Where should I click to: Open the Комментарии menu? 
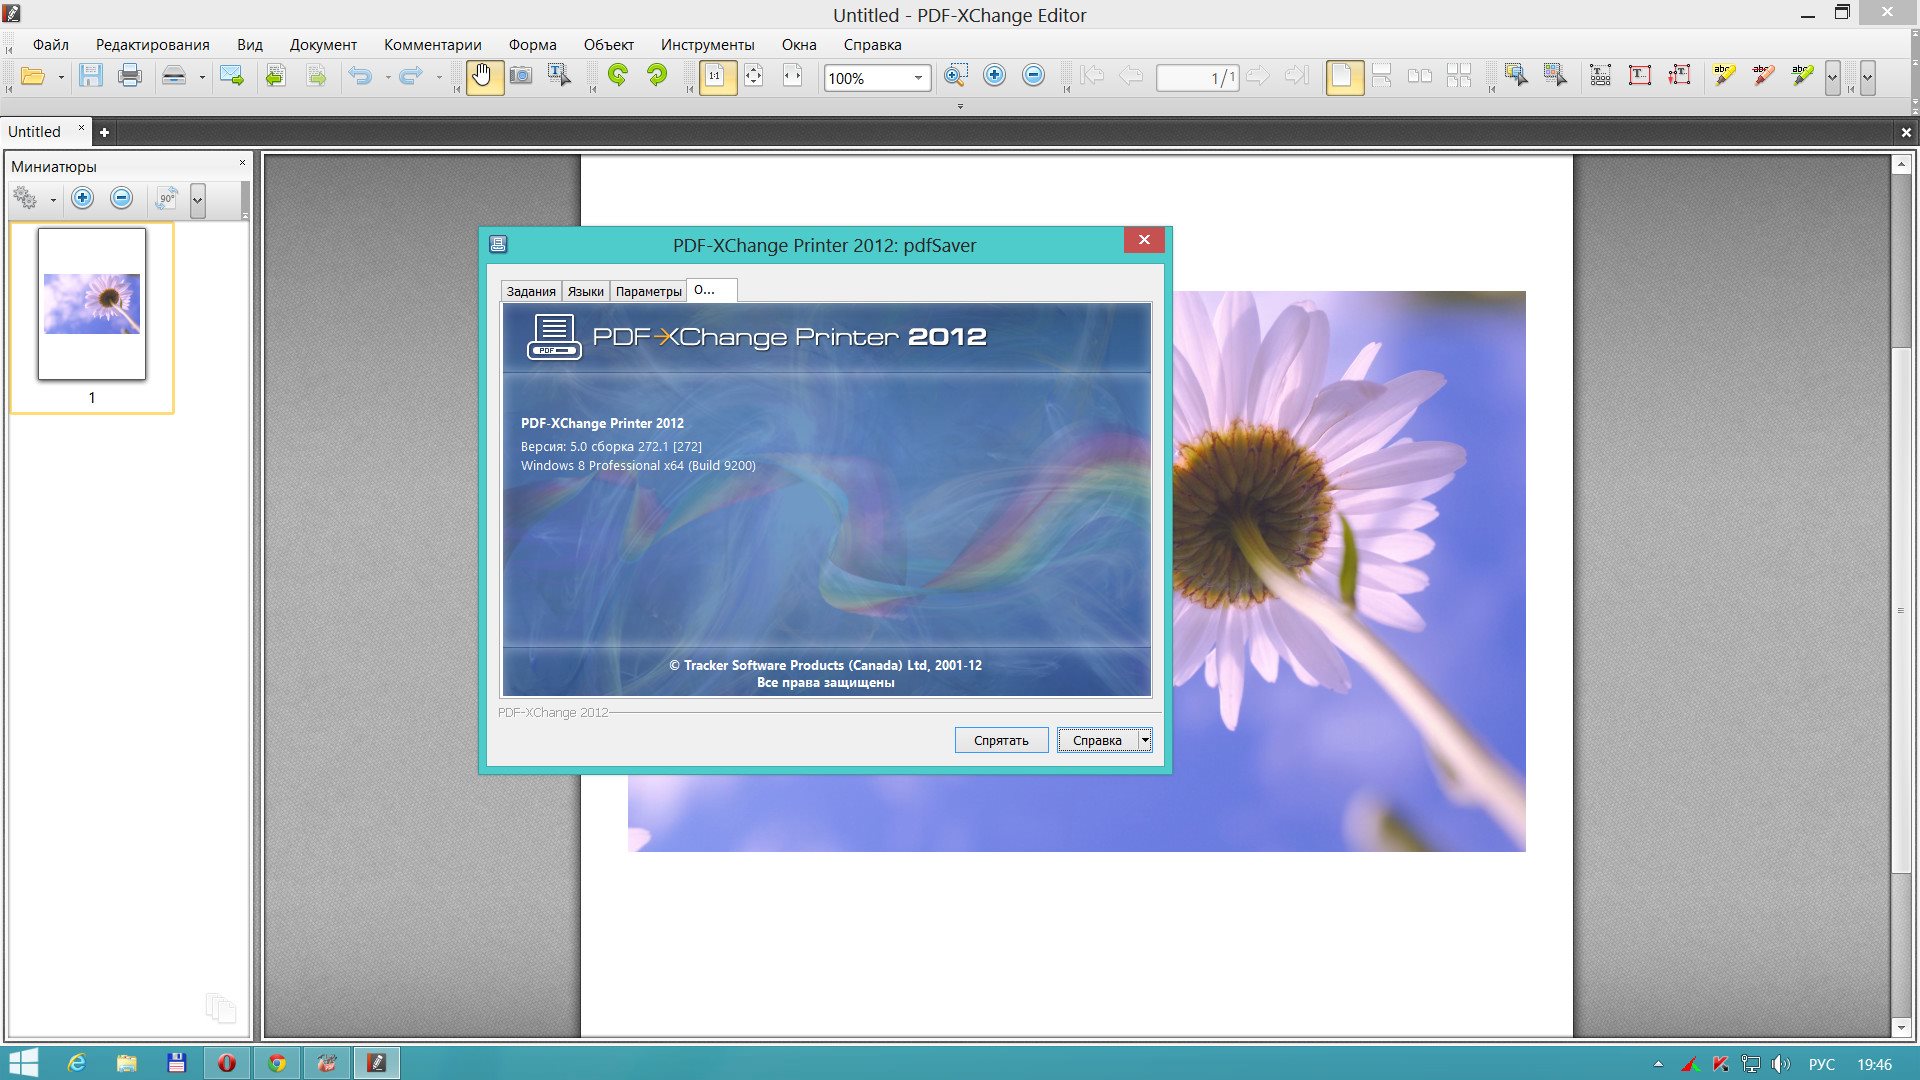tap(432, 45)
